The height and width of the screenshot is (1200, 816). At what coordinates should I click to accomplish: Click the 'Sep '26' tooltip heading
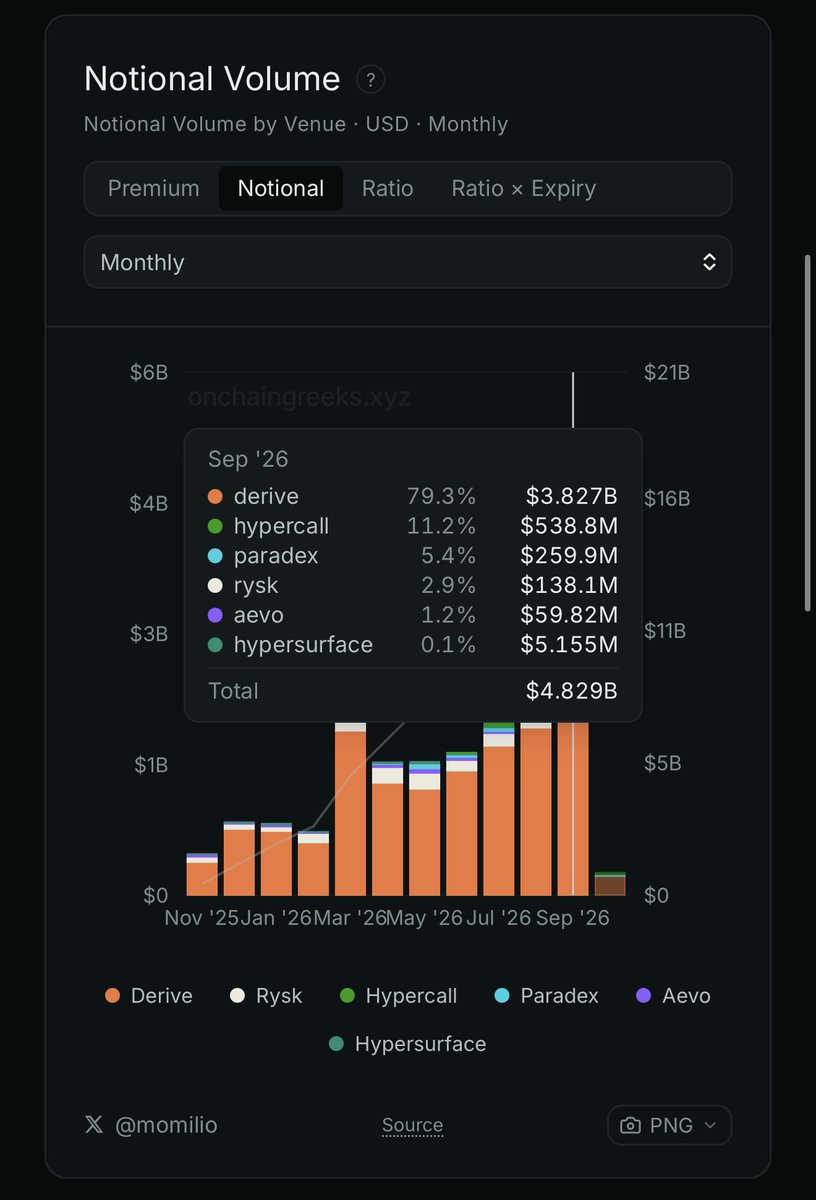coord(248,459)
